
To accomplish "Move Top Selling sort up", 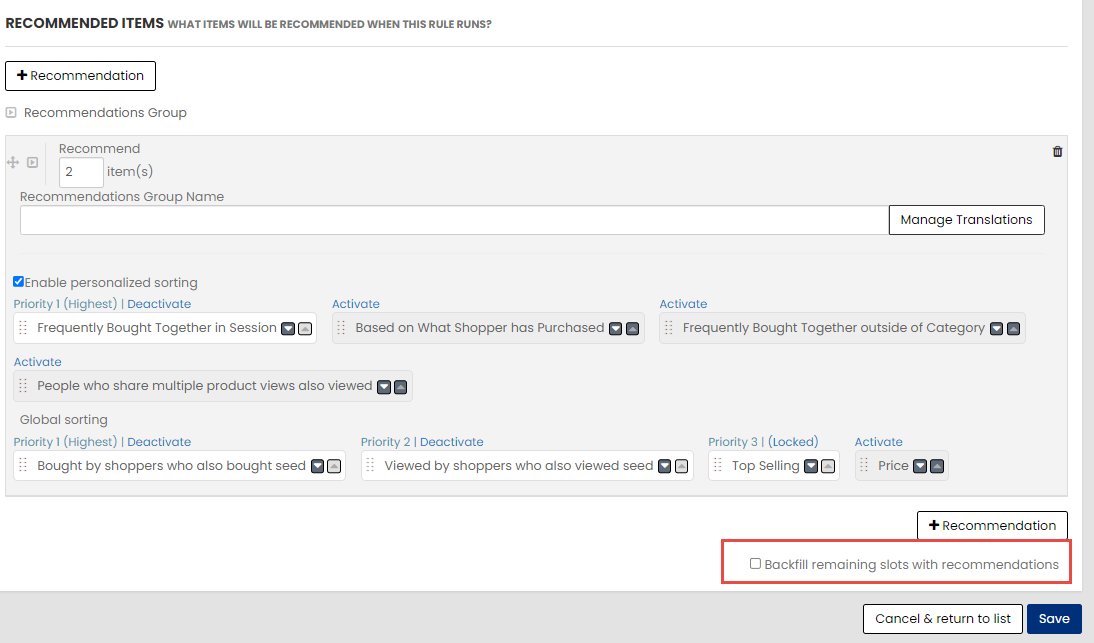I will click(x=827, y=466).
